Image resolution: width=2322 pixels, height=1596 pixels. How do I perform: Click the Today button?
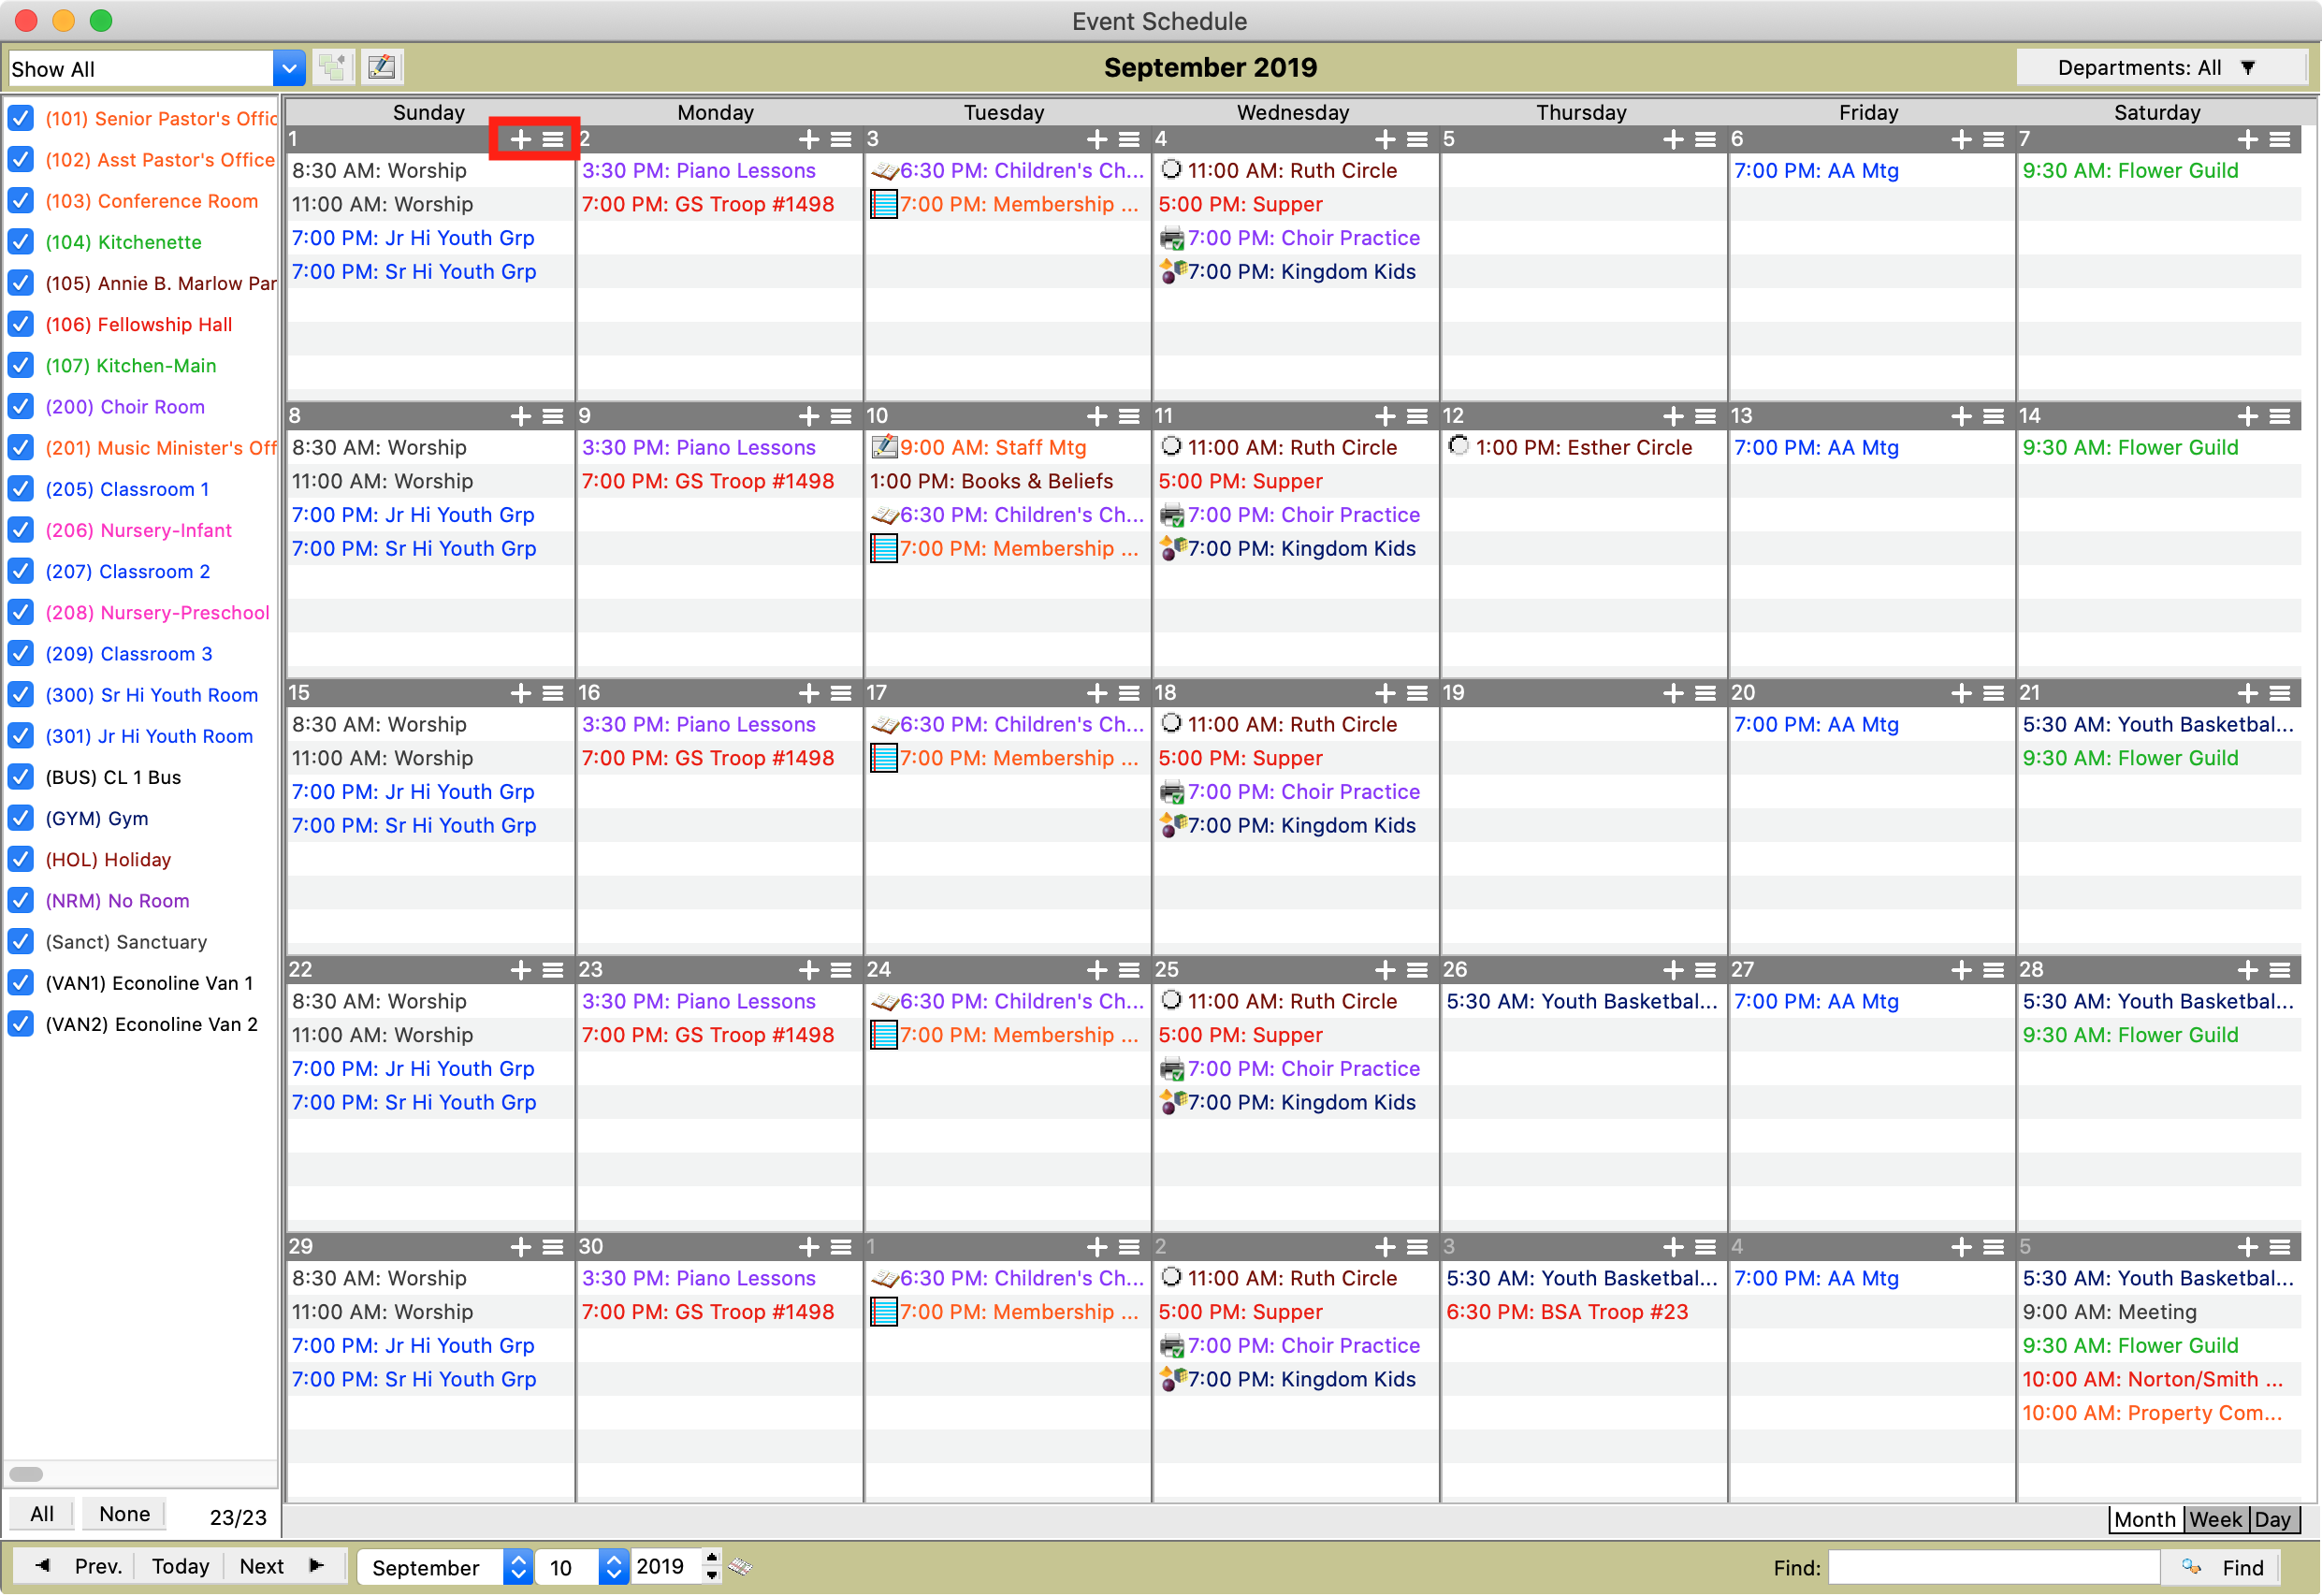180,1566
